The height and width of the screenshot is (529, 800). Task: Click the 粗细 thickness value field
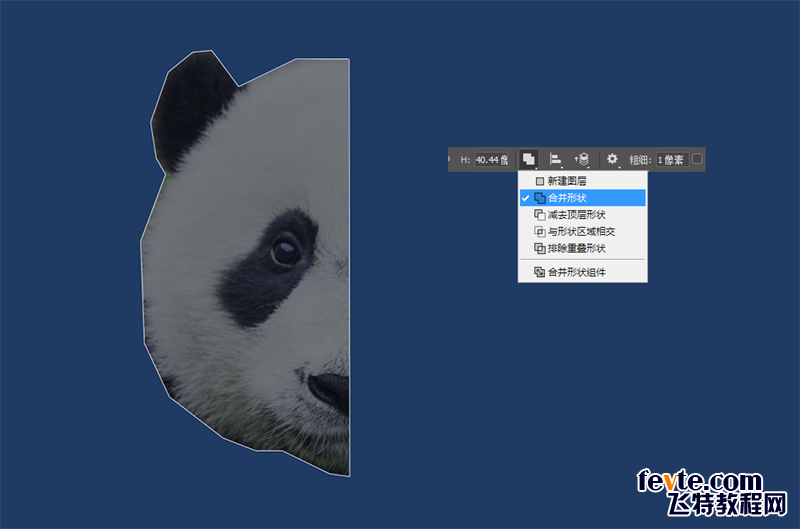click(671, 159)
